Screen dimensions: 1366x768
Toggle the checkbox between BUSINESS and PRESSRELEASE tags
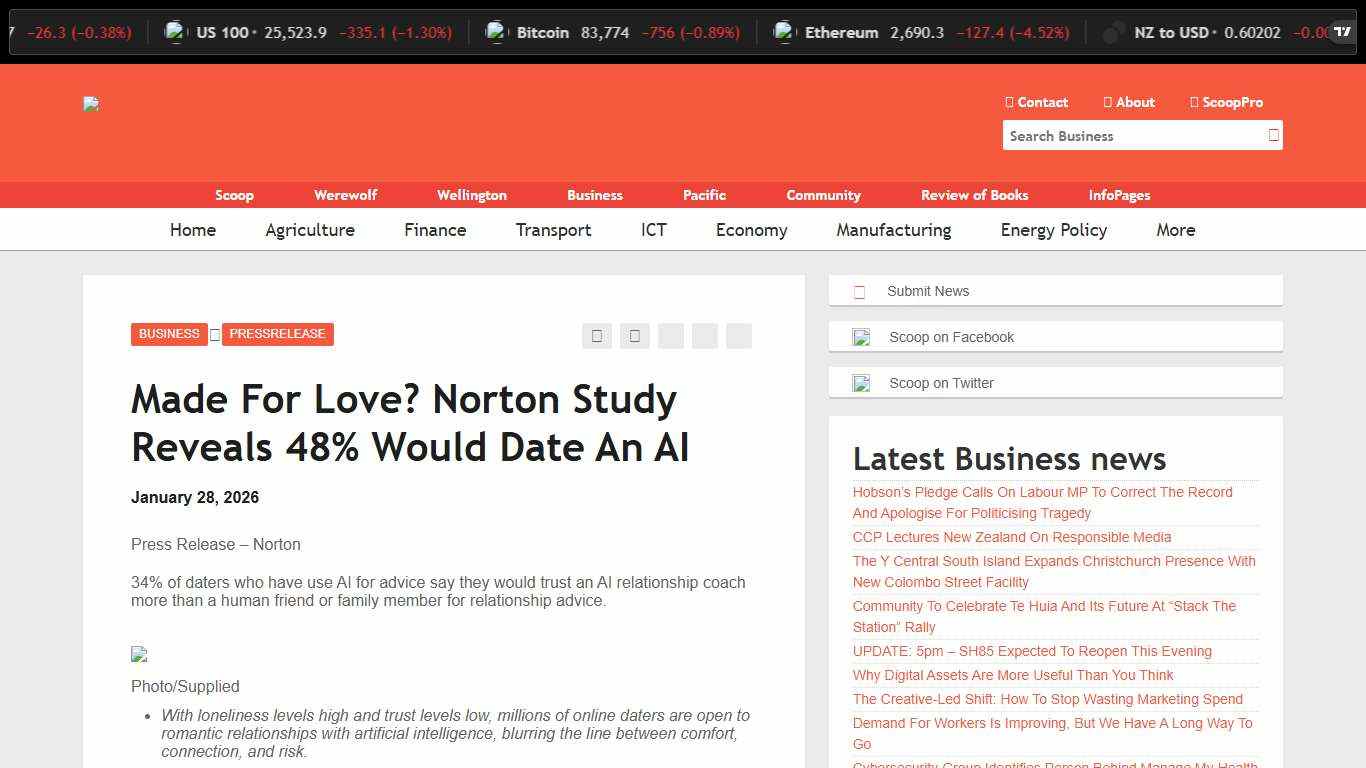pyautogui.click(x=214, y=335)
